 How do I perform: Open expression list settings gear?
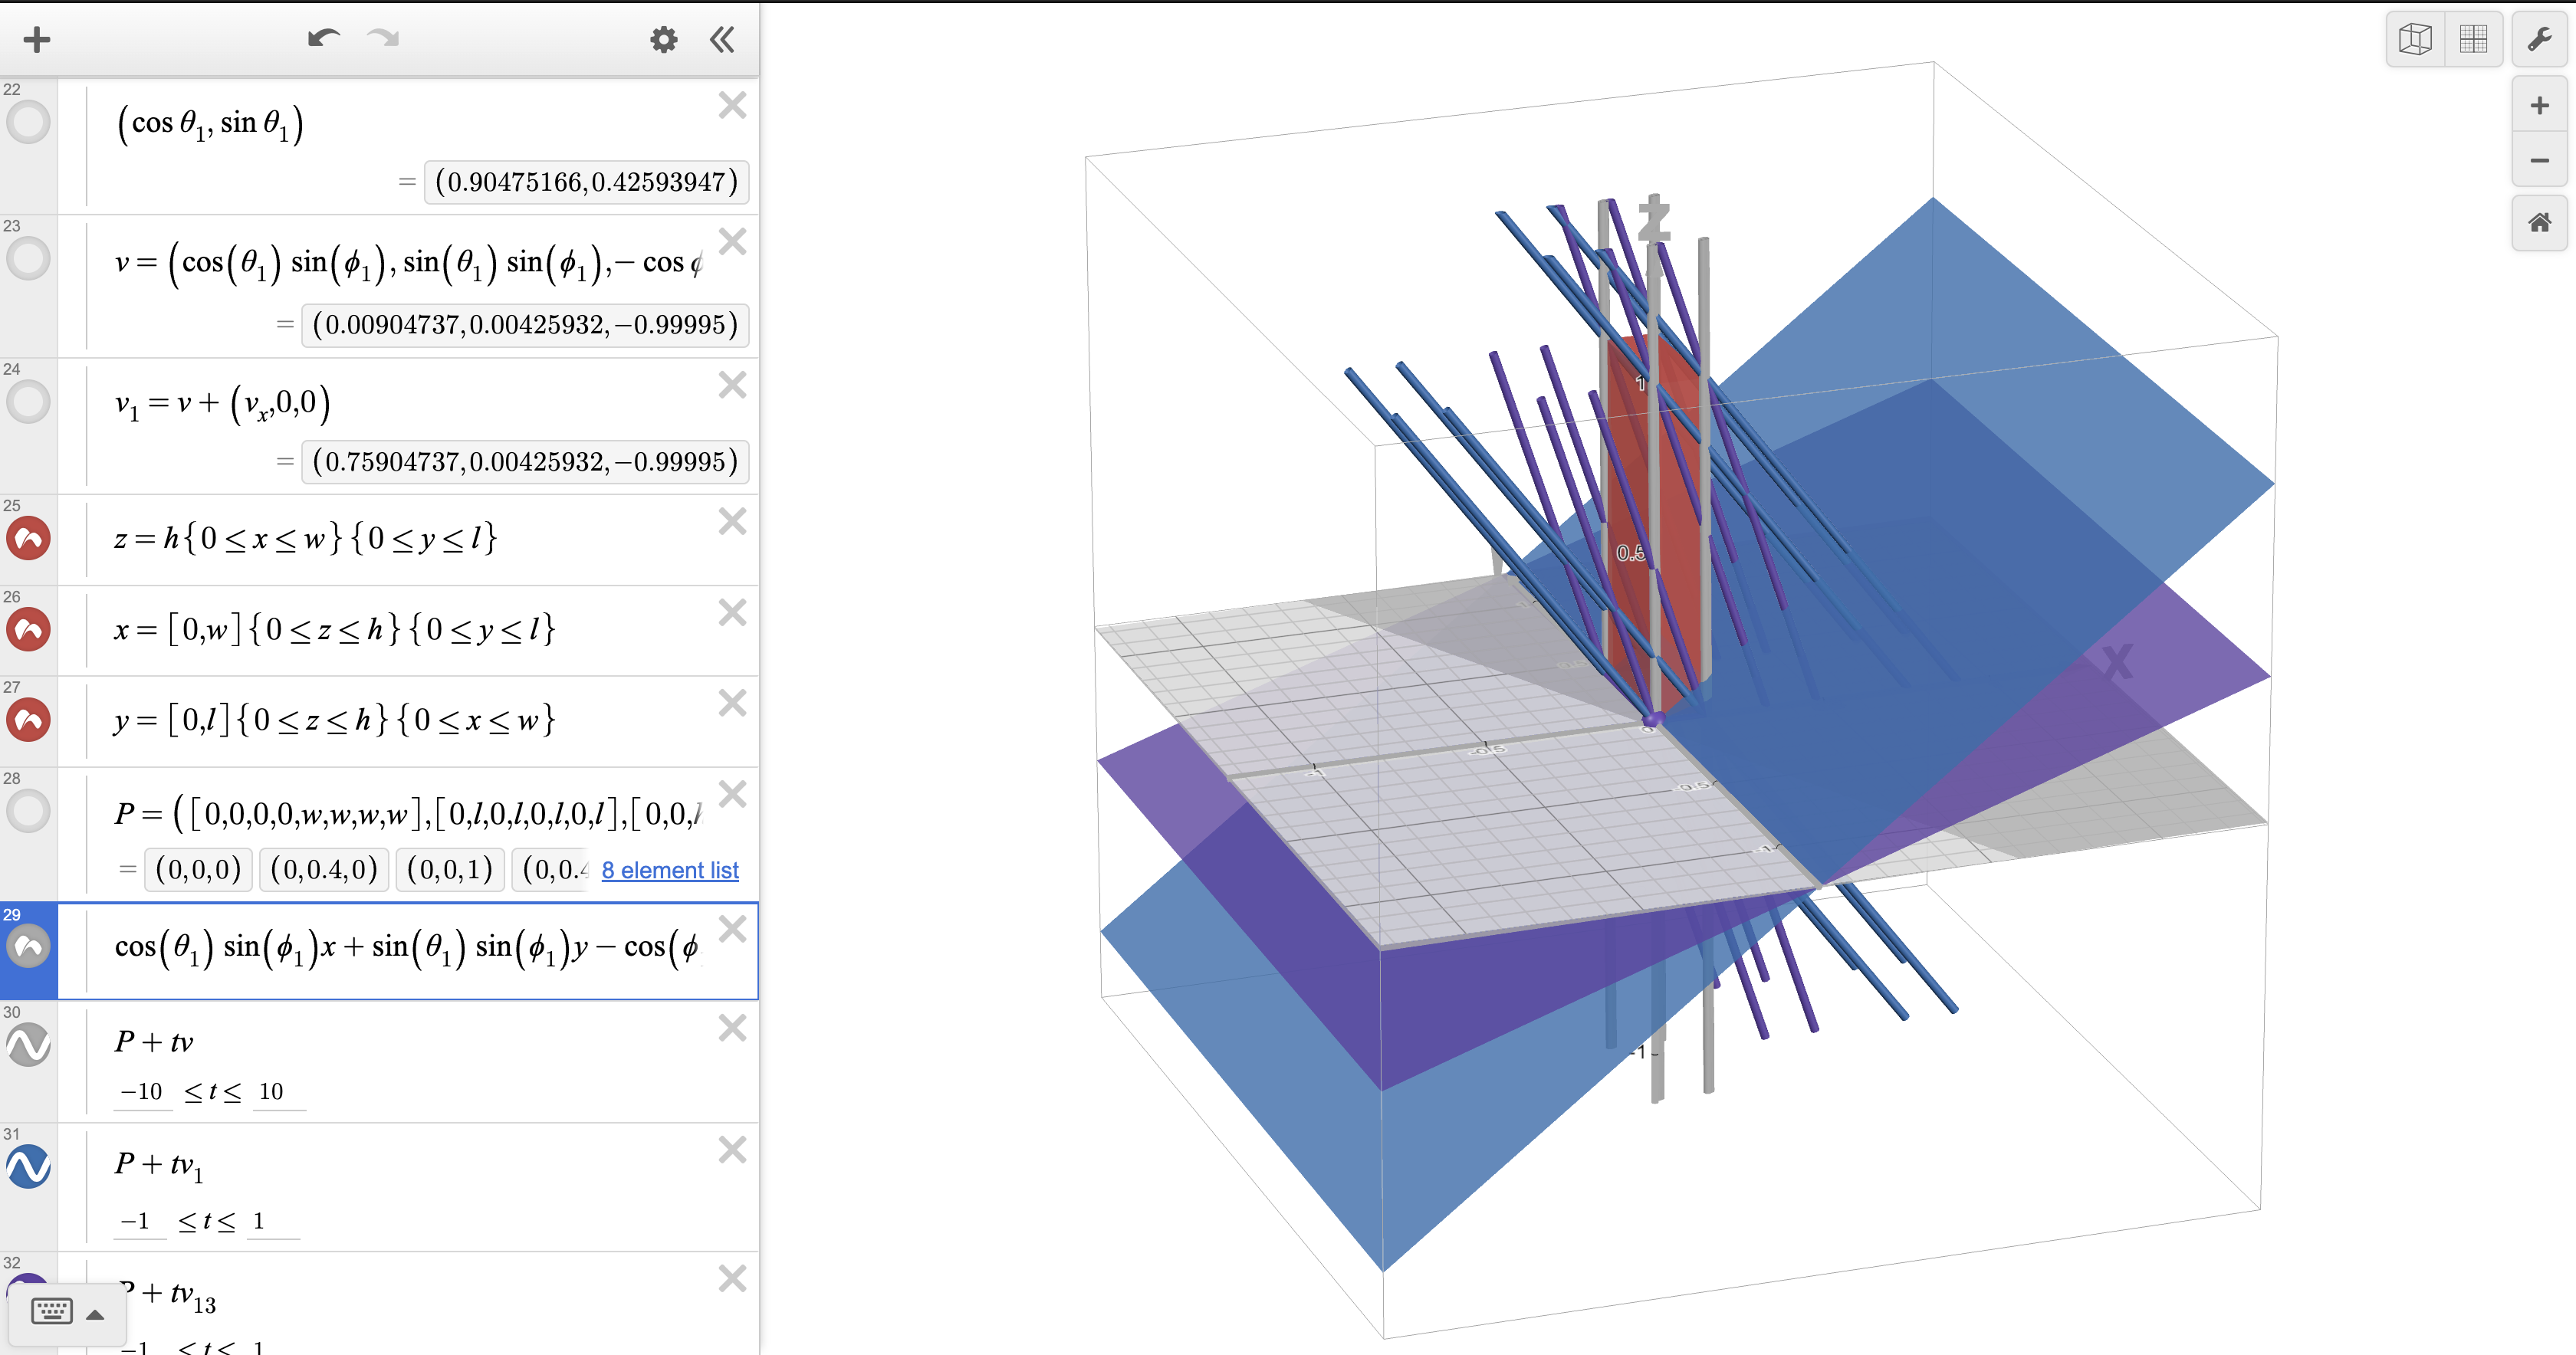664,39
